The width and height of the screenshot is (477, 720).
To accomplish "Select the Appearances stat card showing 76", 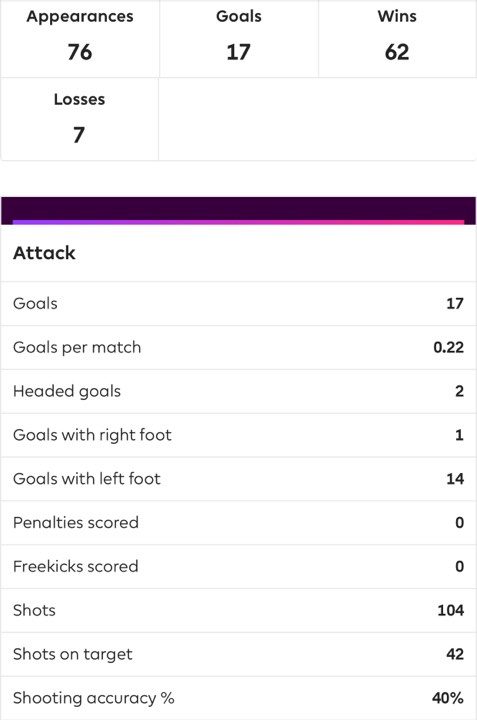I will point(80,39).
